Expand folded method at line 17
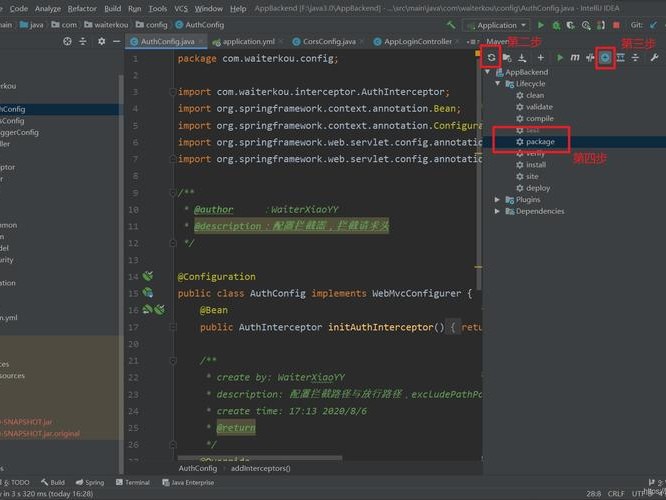 coord(172,327)
